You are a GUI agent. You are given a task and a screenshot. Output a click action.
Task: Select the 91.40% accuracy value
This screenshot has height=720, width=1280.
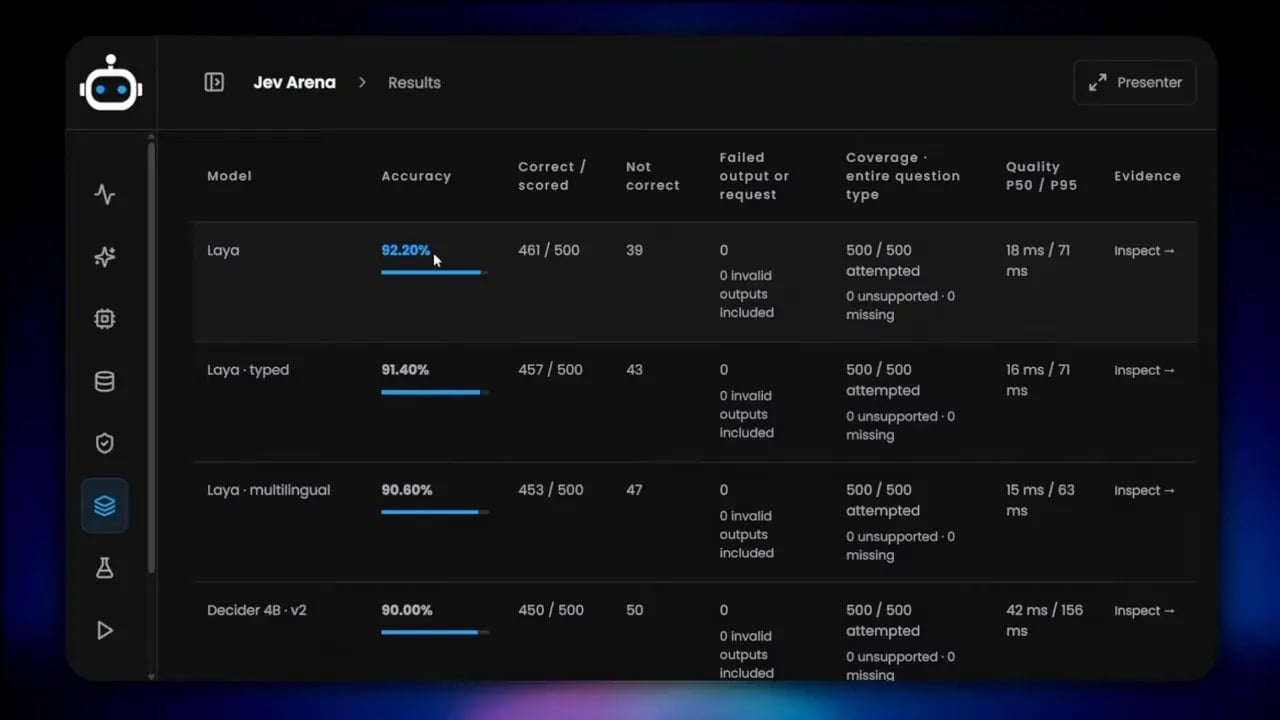pos(405,370)
